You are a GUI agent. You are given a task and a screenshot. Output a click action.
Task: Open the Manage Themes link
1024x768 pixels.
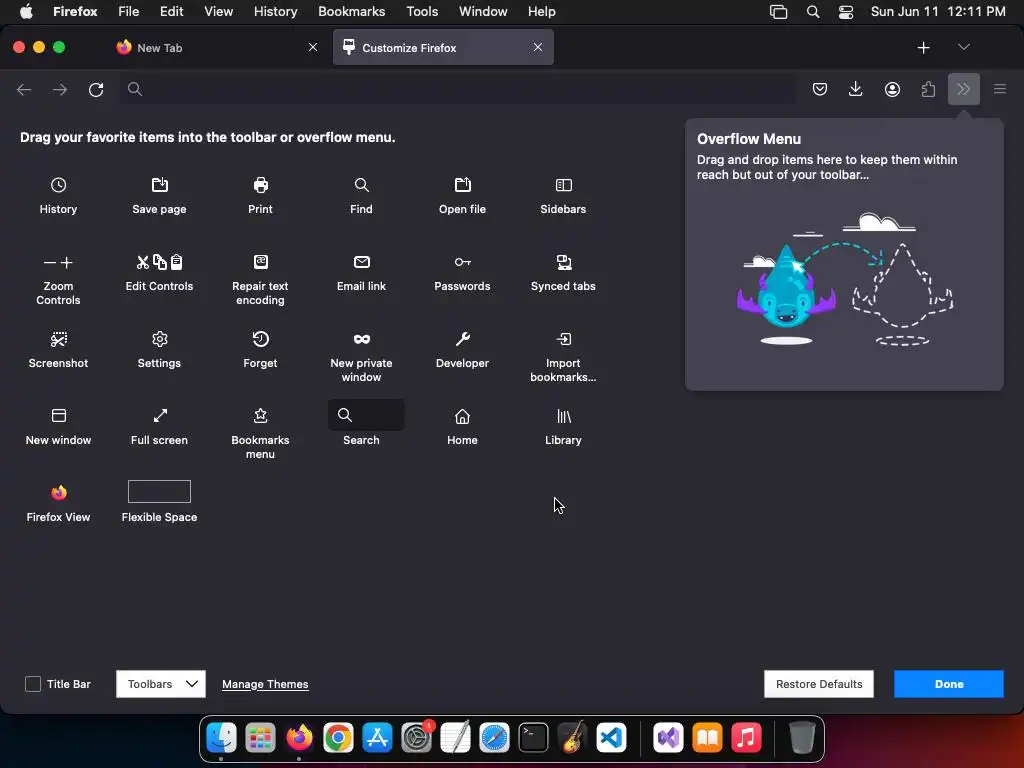tap(265, 684)
